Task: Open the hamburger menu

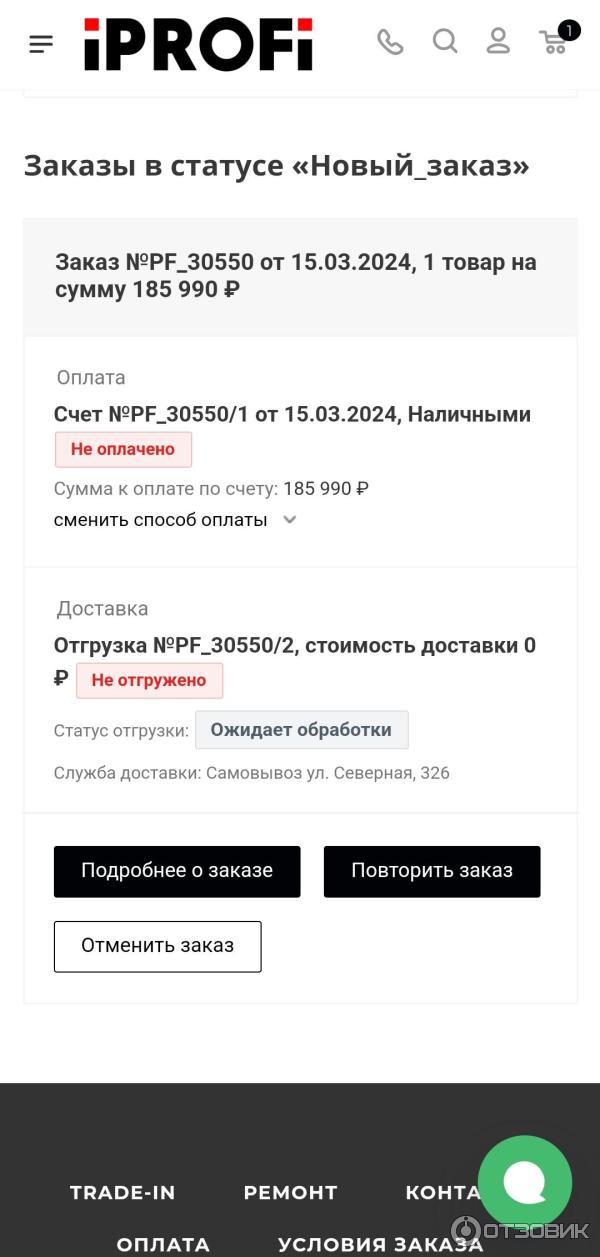Action: coord(41,44)
